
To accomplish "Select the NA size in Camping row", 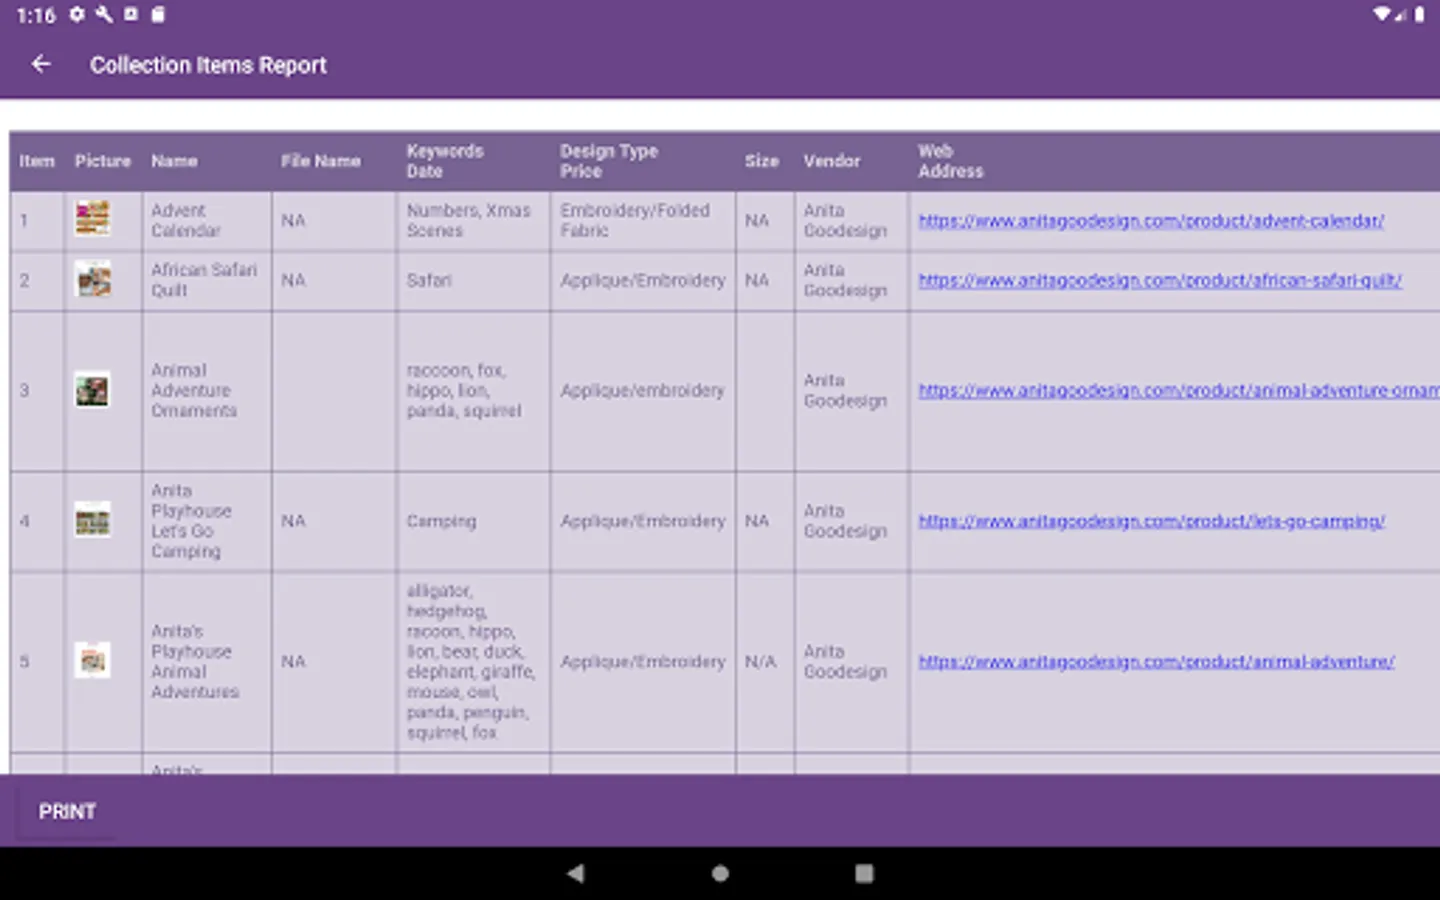I will coord(765,521).
